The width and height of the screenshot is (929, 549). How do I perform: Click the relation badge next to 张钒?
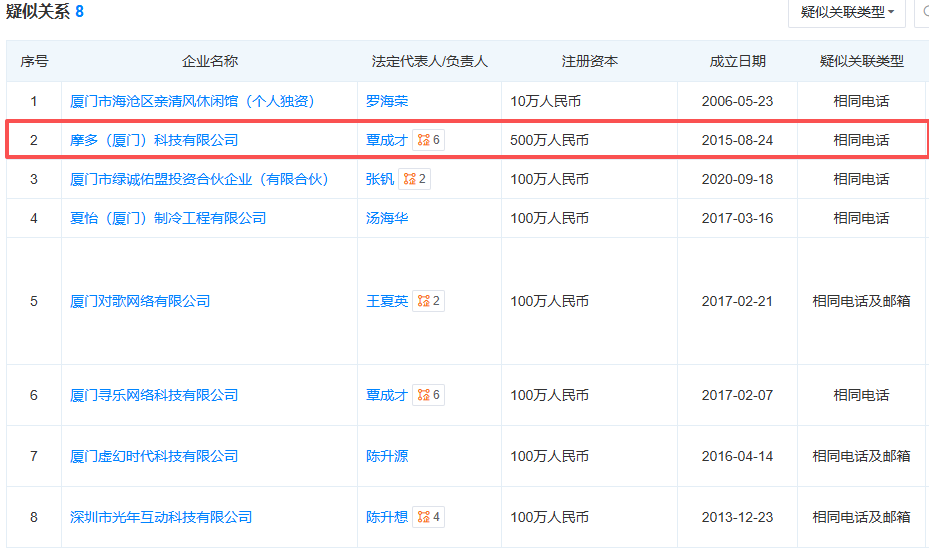414,179
